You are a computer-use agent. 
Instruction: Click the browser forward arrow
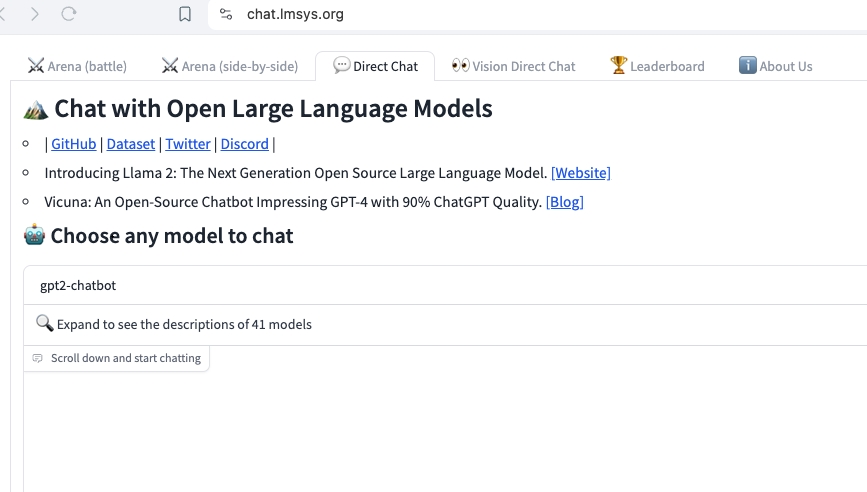(35, 14)
